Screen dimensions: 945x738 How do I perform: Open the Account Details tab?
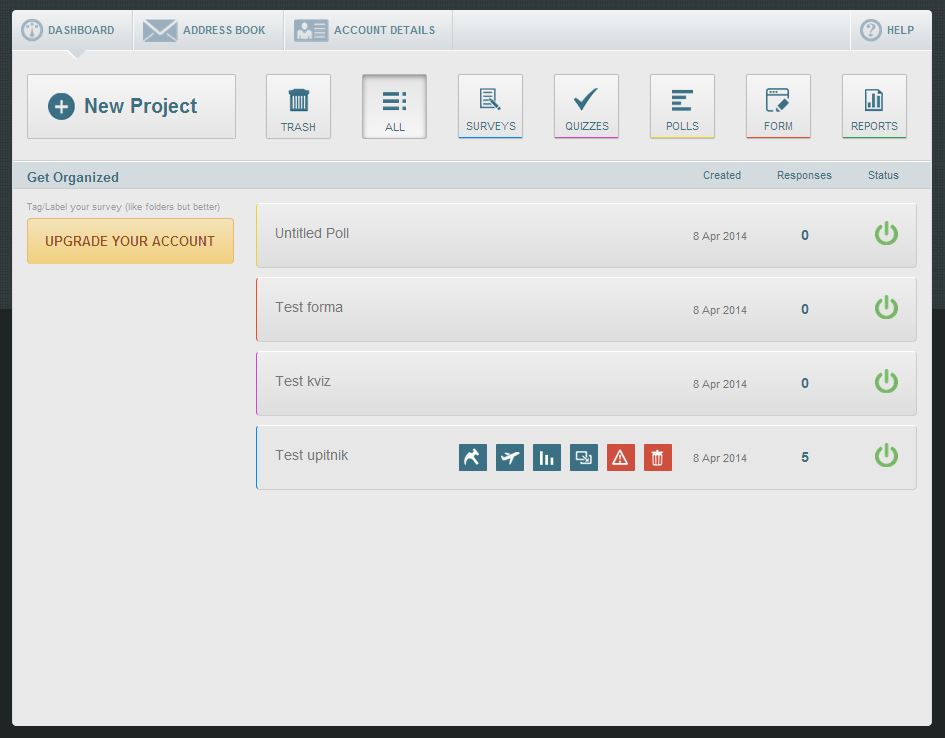coord(368,30)
